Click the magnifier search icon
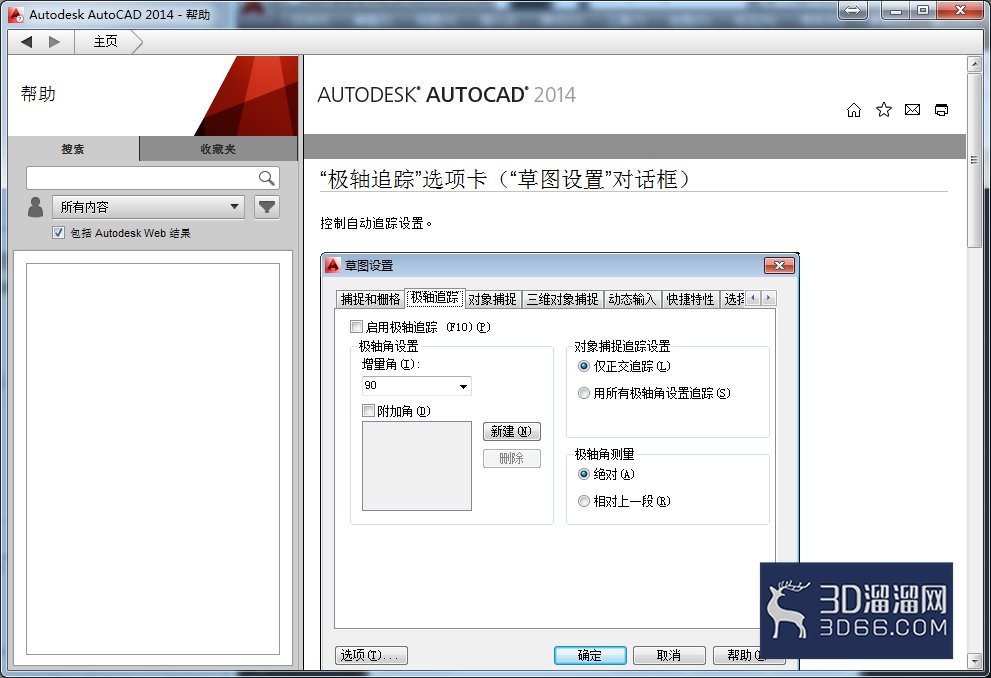Image resolution: width=991 pixels, height=678 pixels. 267,178
